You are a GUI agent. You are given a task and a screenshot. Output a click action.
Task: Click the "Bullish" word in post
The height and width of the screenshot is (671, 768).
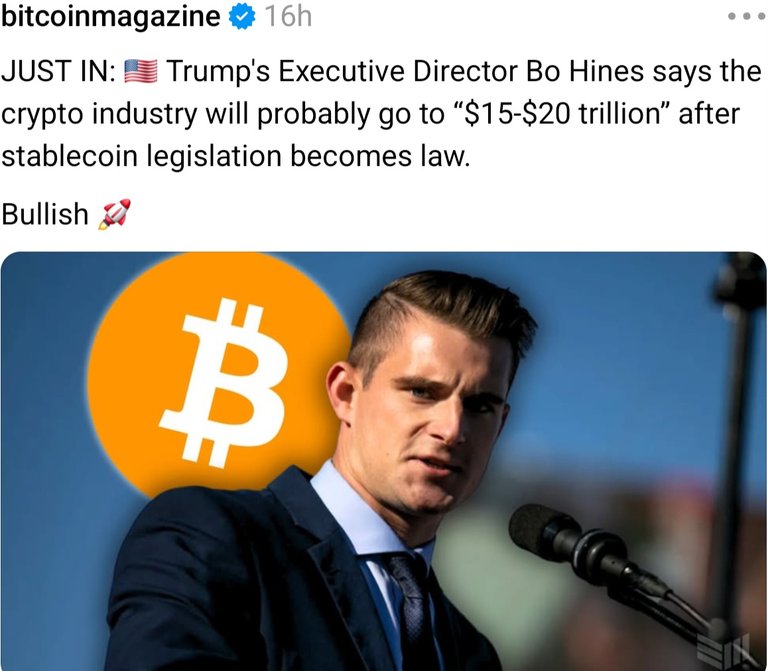click(45, 214)
